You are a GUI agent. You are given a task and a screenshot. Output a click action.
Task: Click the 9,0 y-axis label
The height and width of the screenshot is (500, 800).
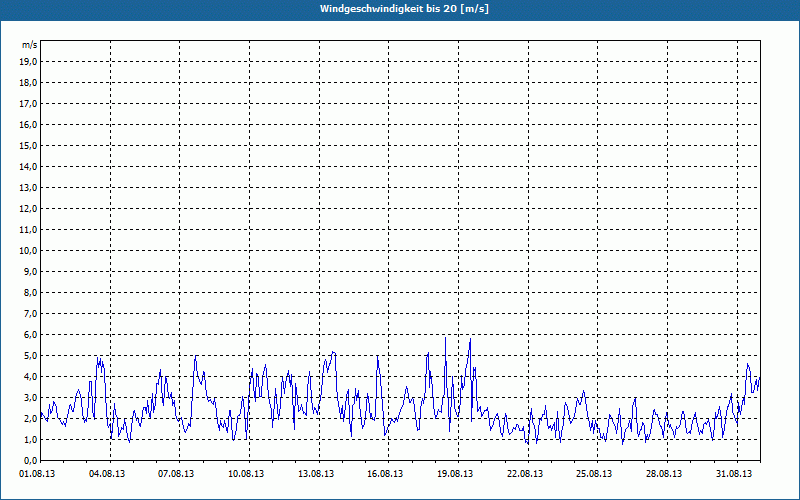click(x=30, y=271)
